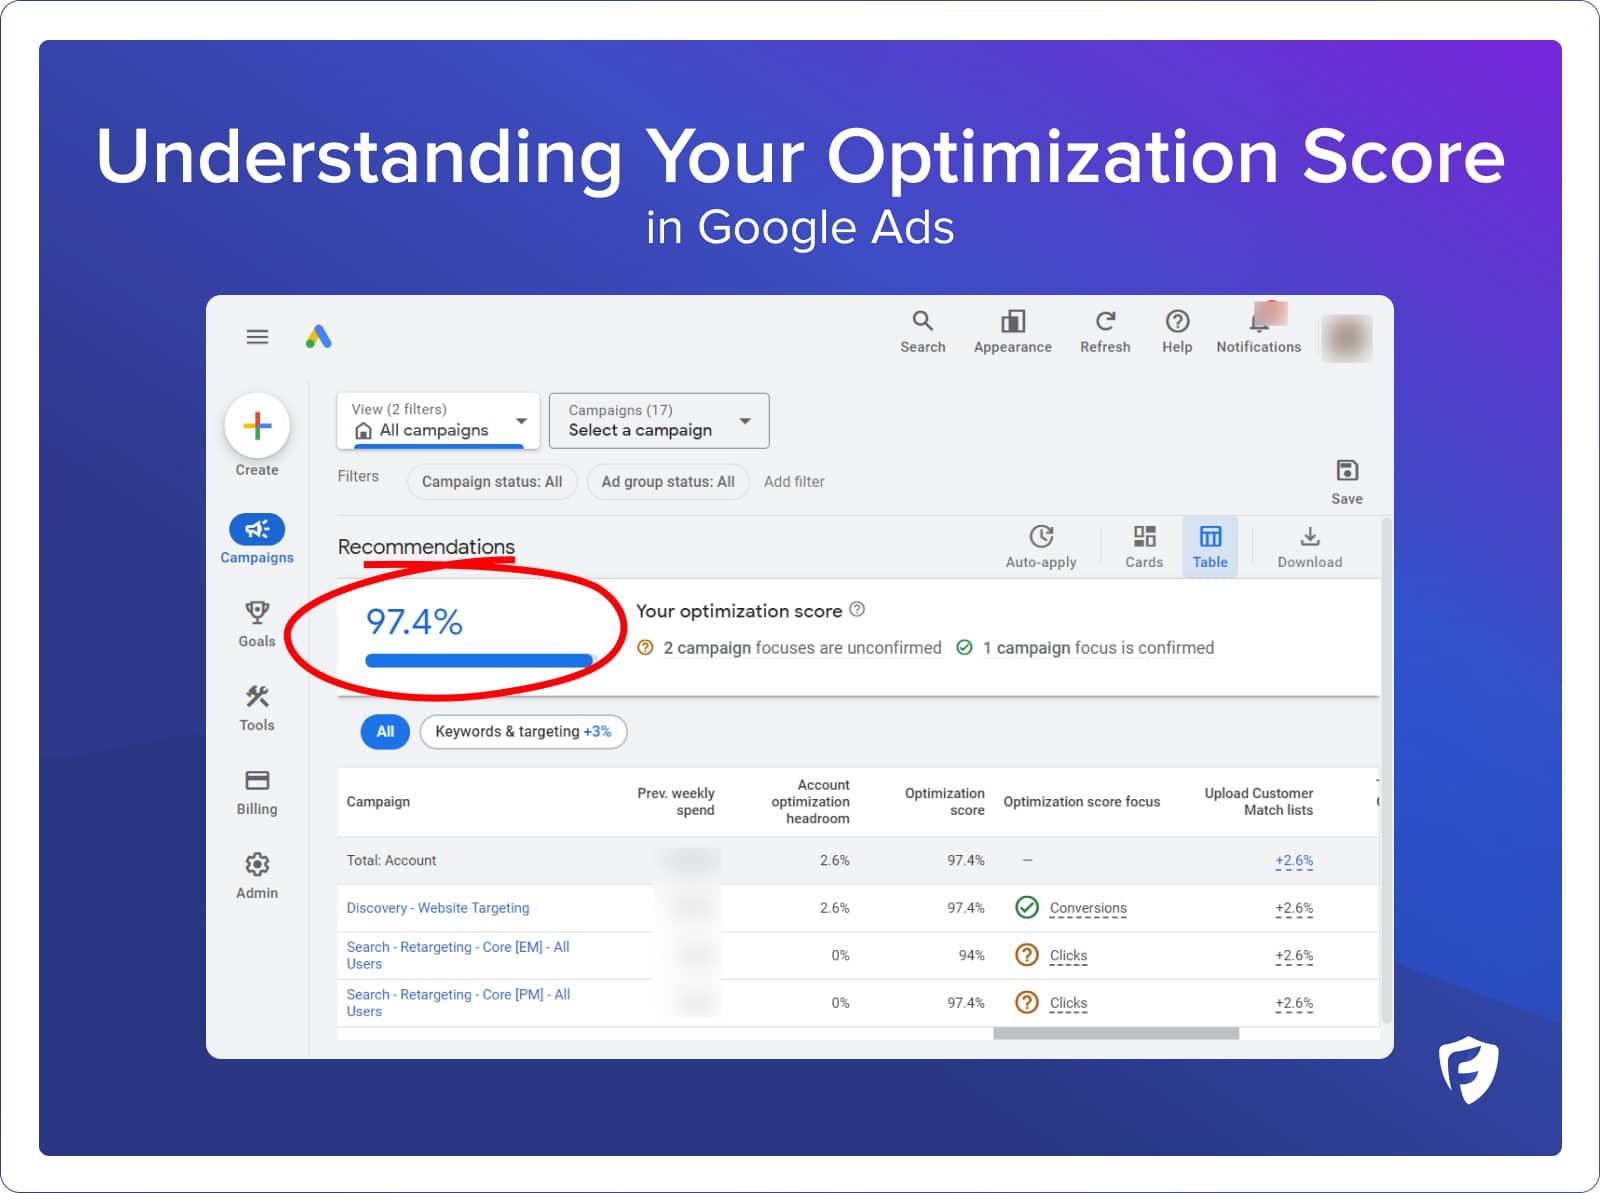The height and width of the screenshot is (1193, 1600).
Task: Click +2.6% in the Discovery row
Action: tap(1294, 908)
